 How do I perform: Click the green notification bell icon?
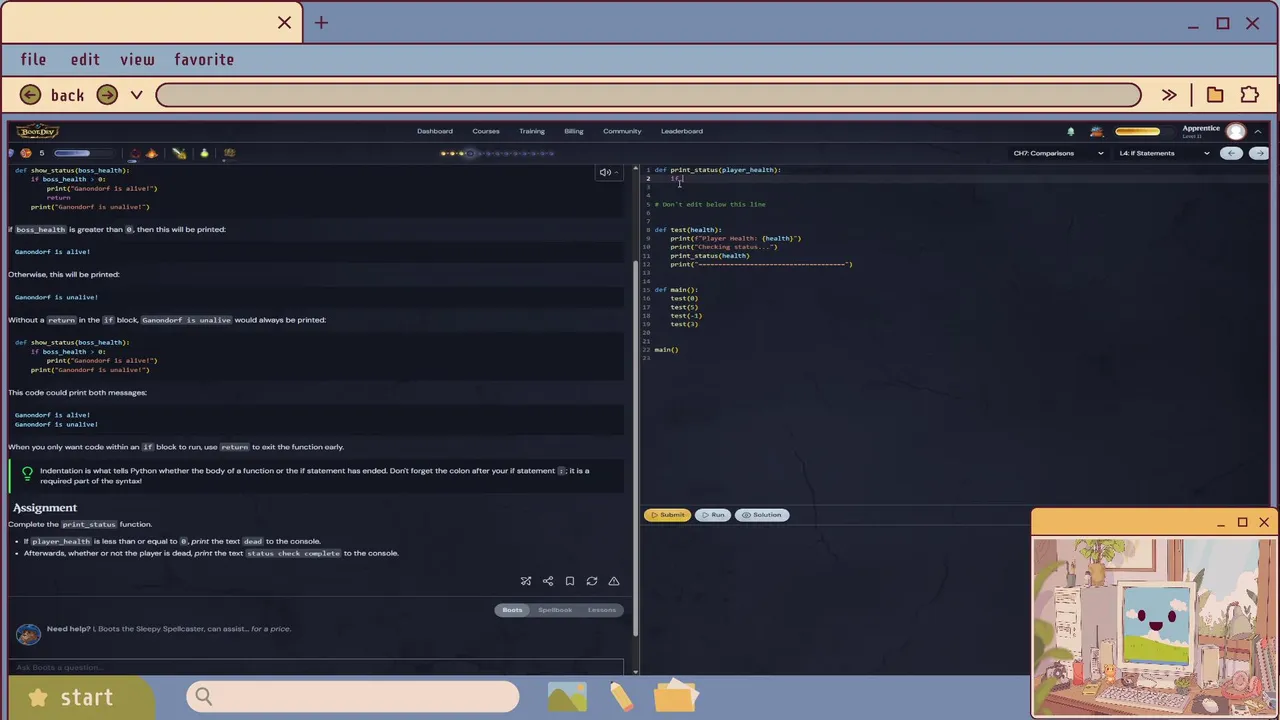1071,131
